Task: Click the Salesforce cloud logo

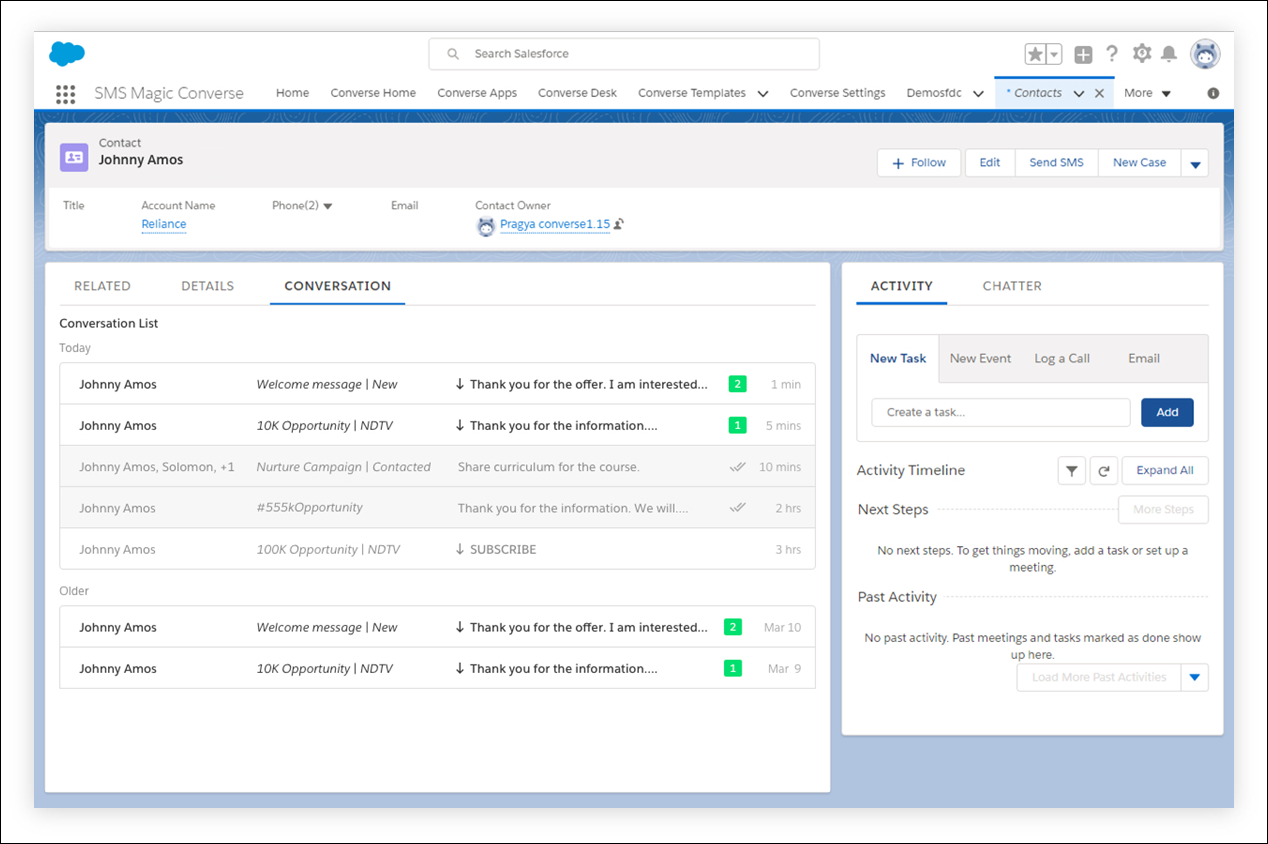Action: coord(67,54)
